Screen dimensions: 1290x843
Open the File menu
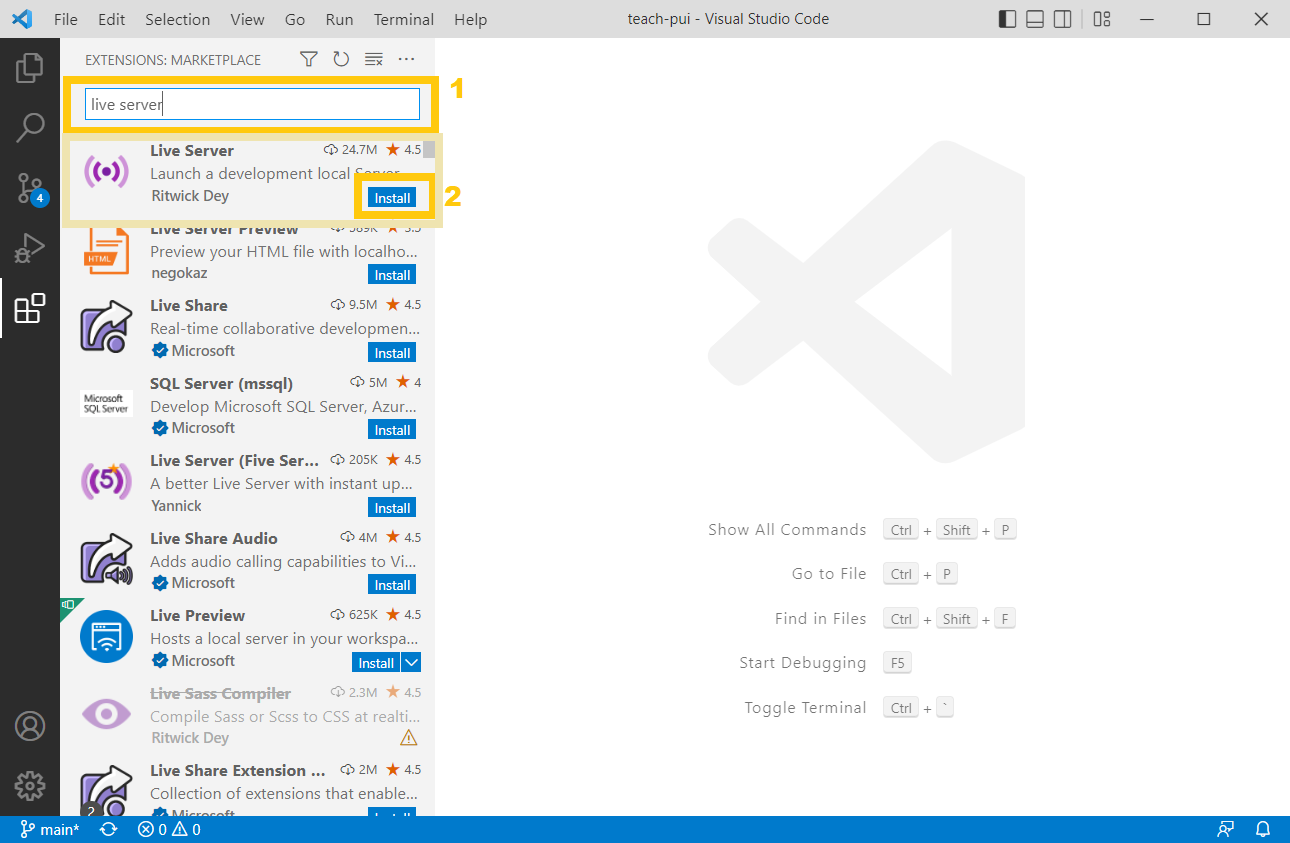pos(66,19)
